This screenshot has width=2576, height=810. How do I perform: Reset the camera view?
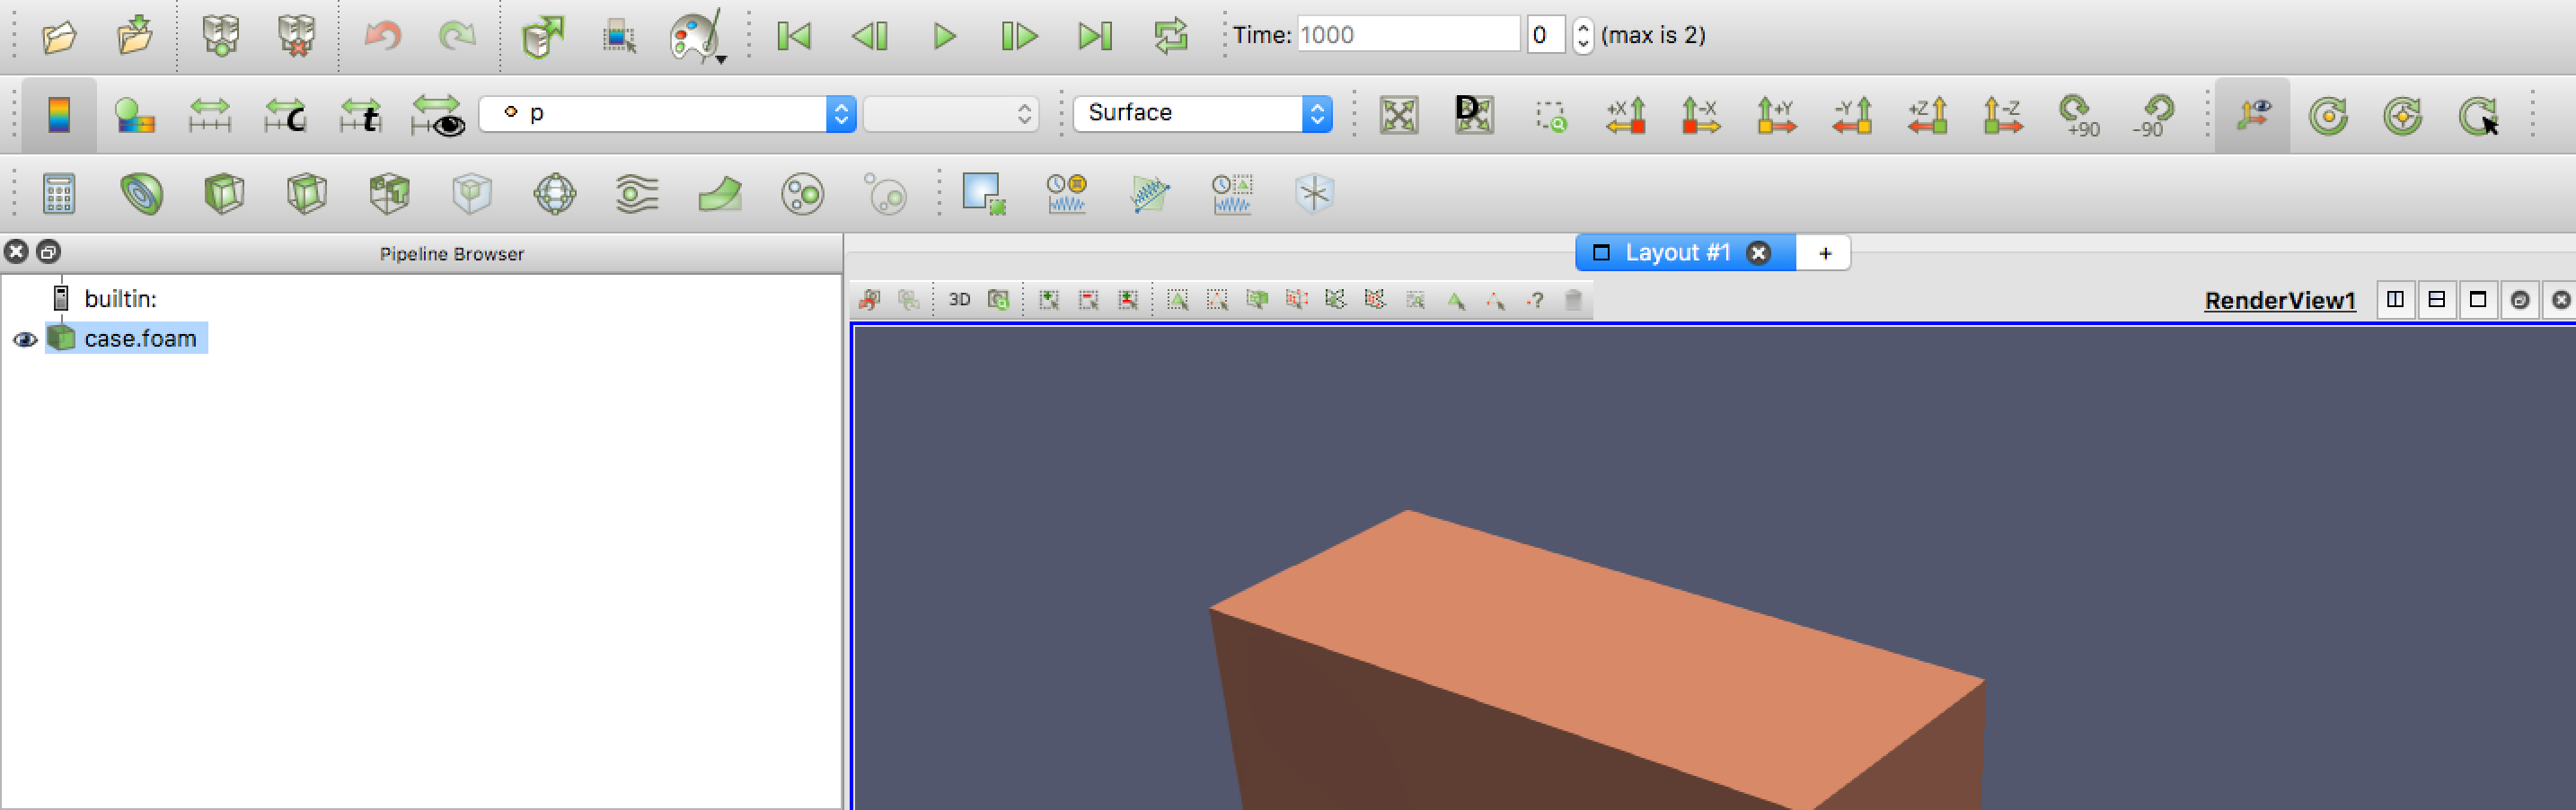pos(1399,115)
